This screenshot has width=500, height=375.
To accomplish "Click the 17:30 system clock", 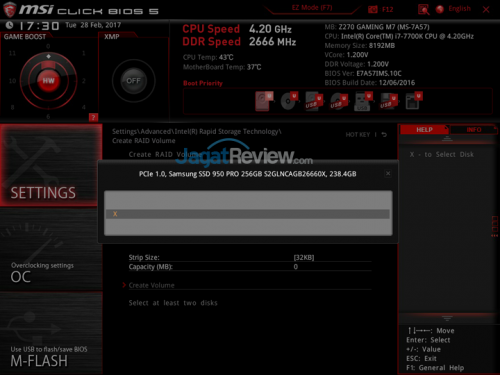I will coord(39,26).
